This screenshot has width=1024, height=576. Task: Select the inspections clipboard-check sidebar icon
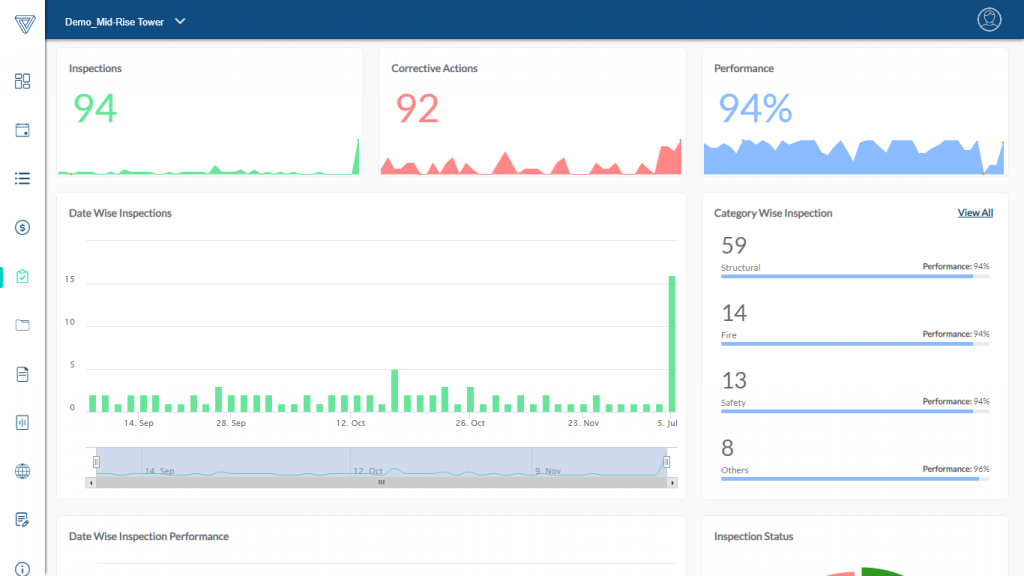point(22,276)
